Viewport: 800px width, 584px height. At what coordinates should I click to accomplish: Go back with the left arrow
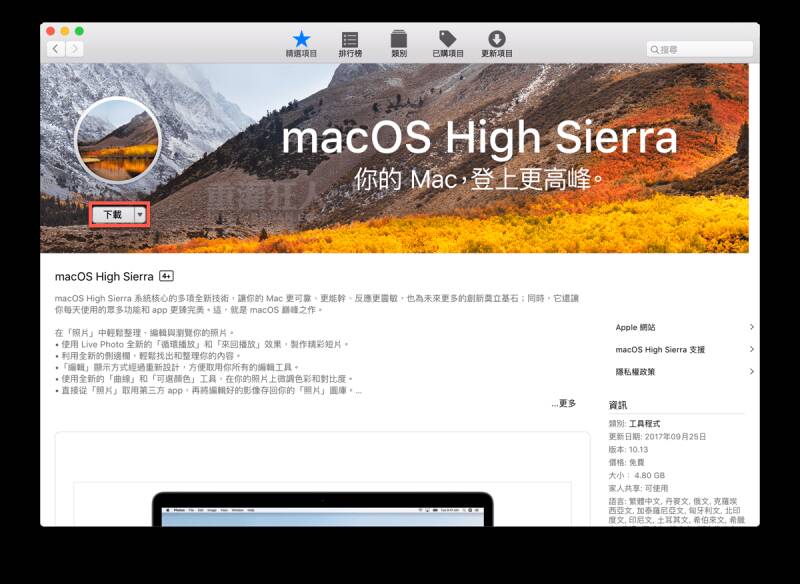tap(56, 49)
